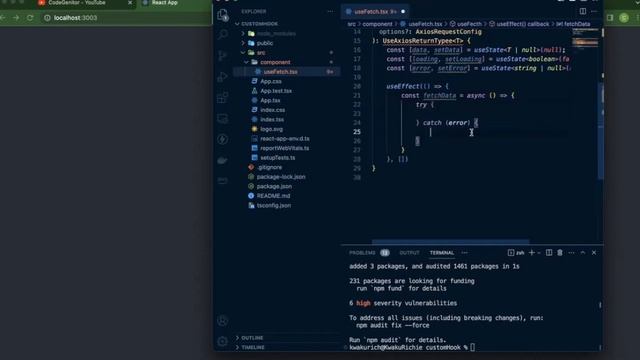The height and width of the screenshot is (360, 640).
Task: Open Explorer more actions ellipsis
Action: (x=330, y=11)
